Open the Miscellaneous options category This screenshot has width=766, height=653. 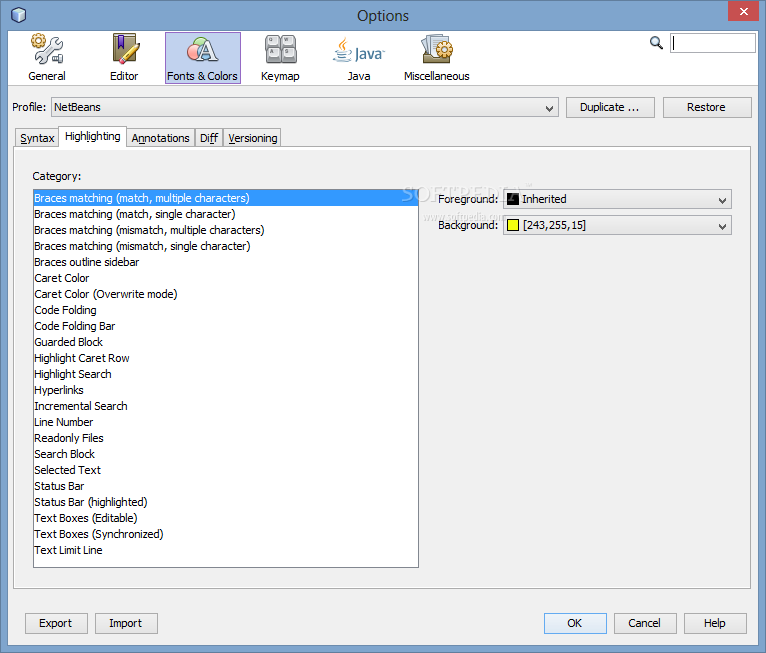click(x=437, y=58)
